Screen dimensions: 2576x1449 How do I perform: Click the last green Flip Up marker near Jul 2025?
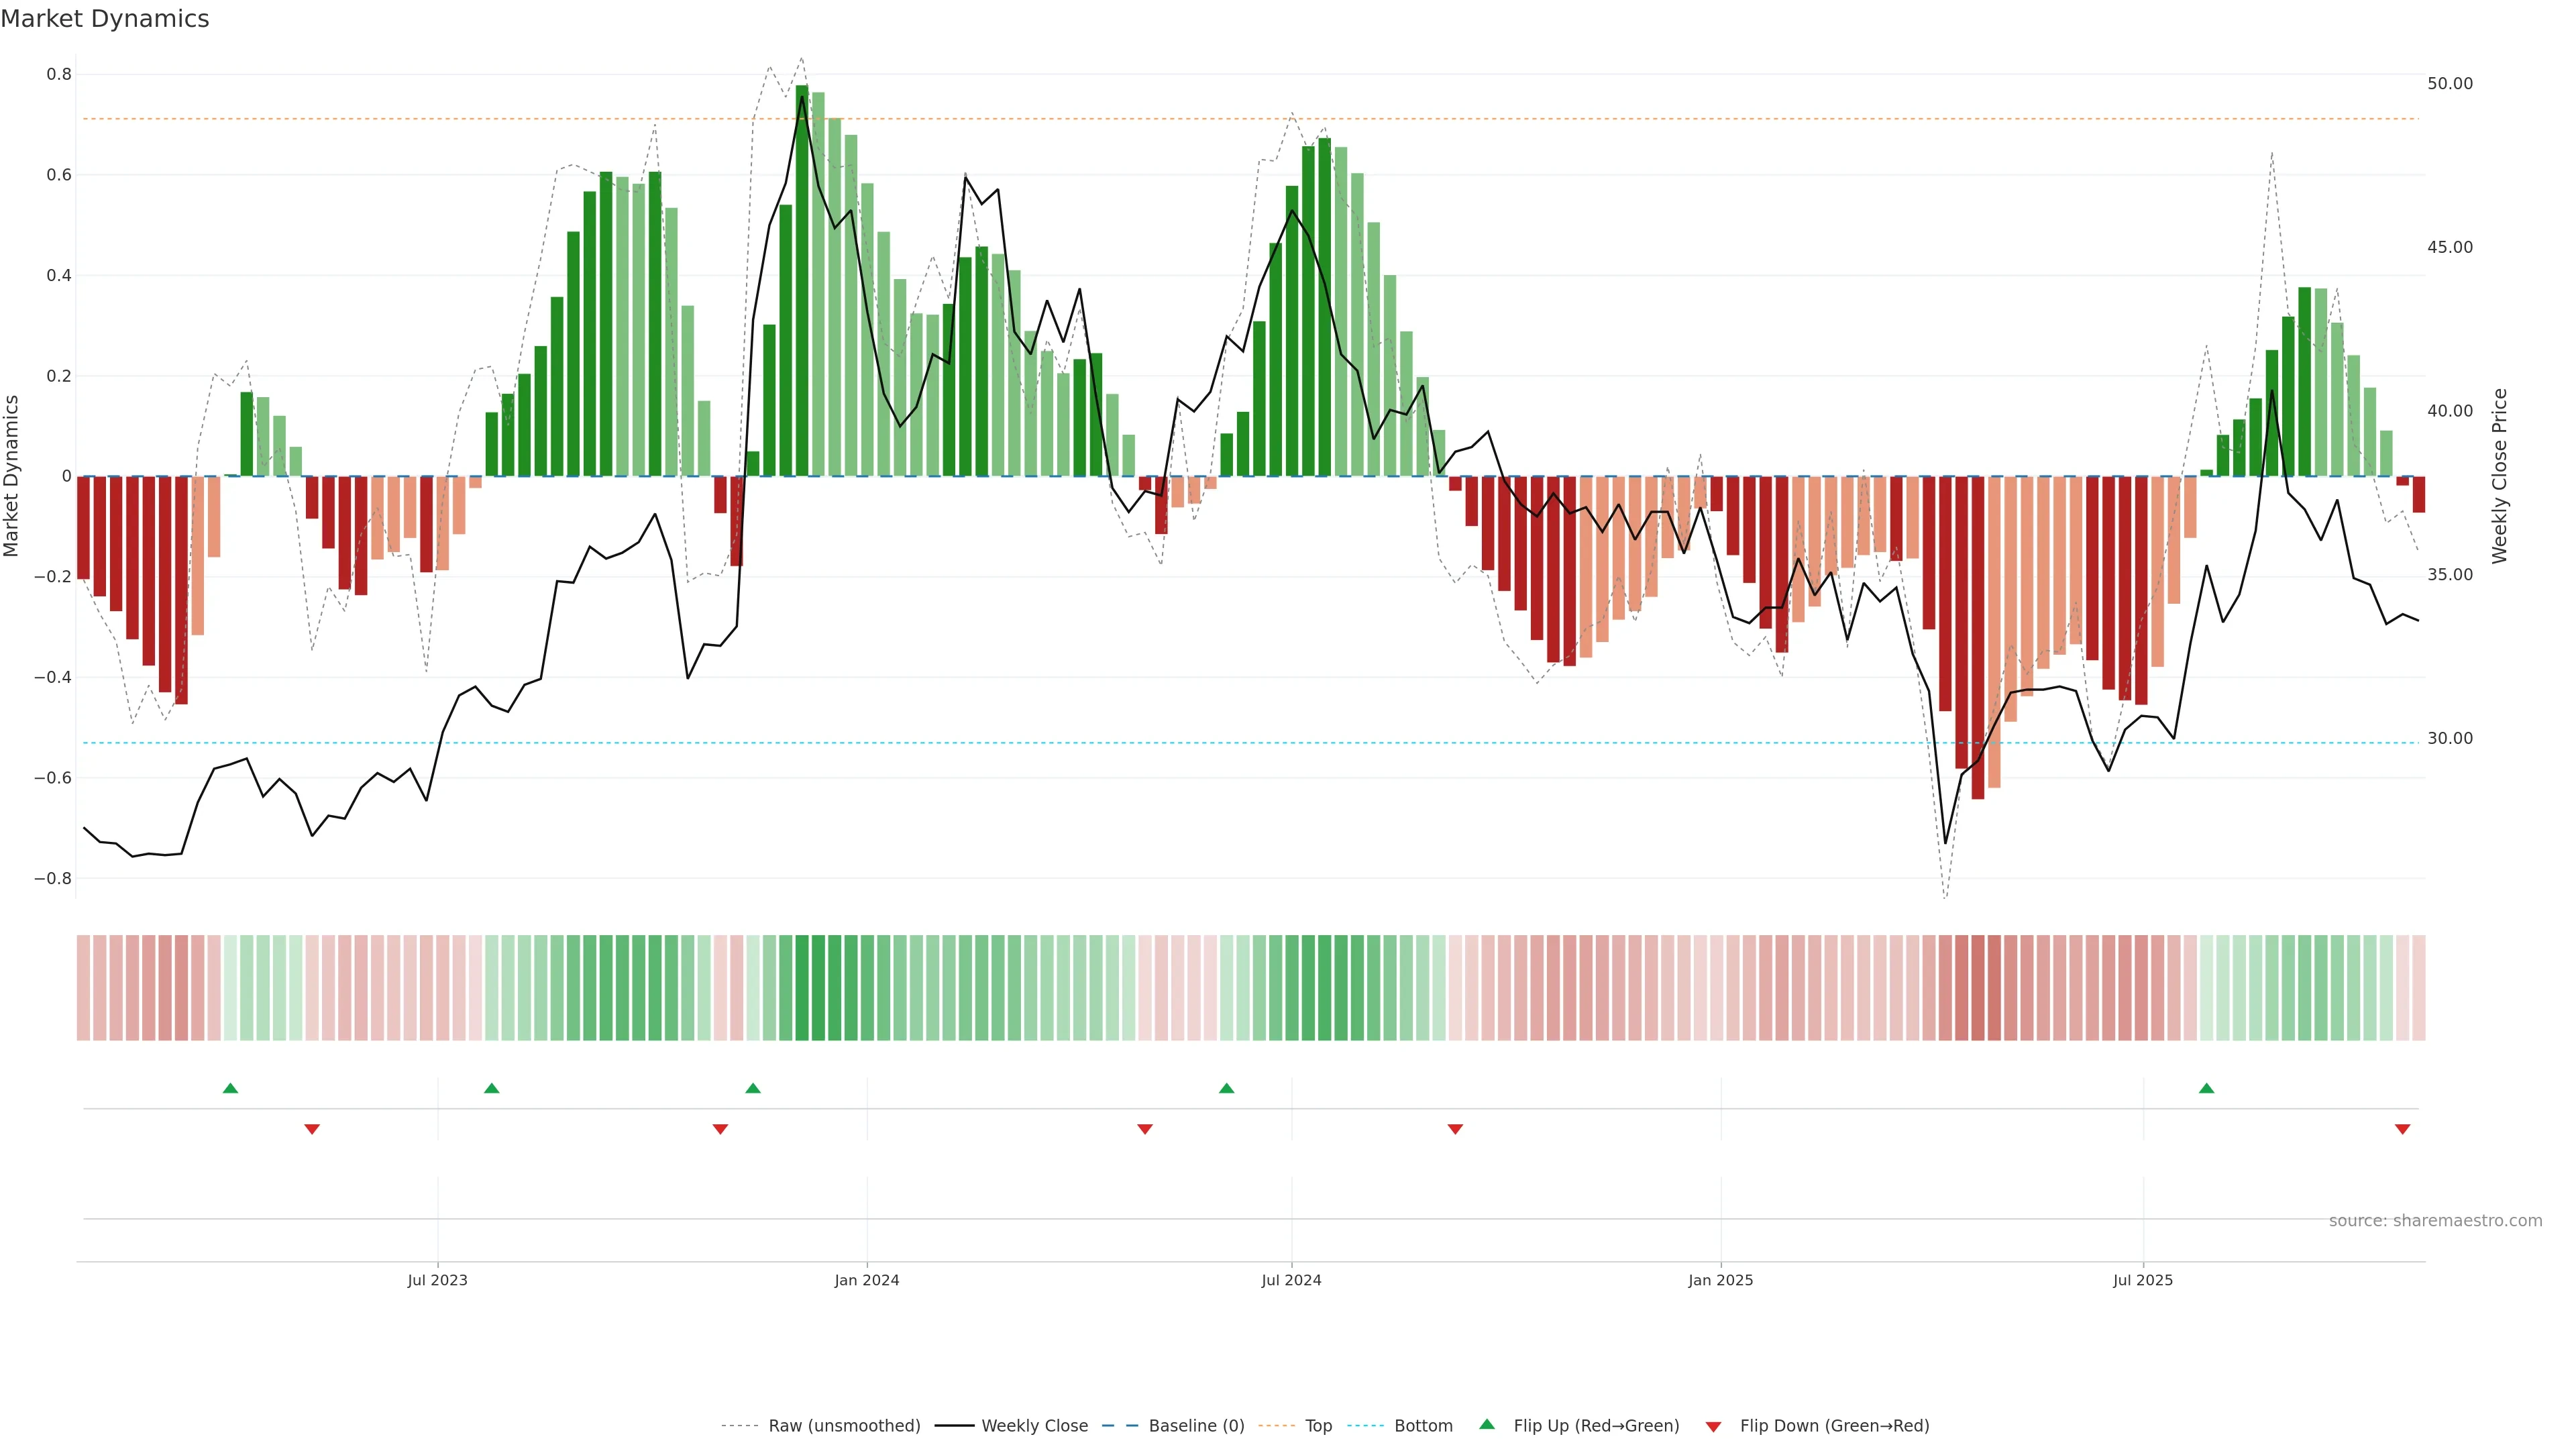pos(2206,1088)
